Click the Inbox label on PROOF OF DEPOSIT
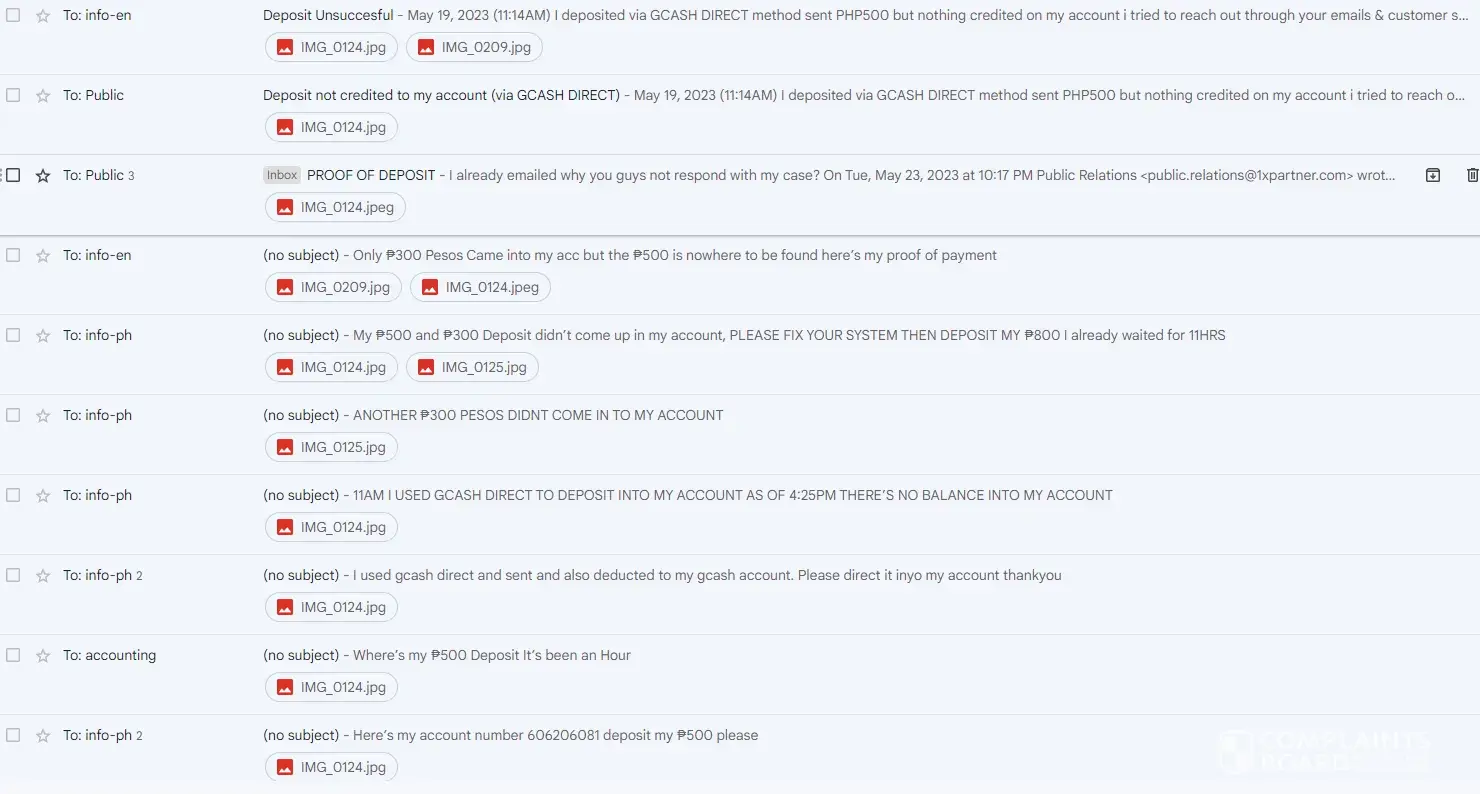The image size is (1480, 794). point(282,175)
